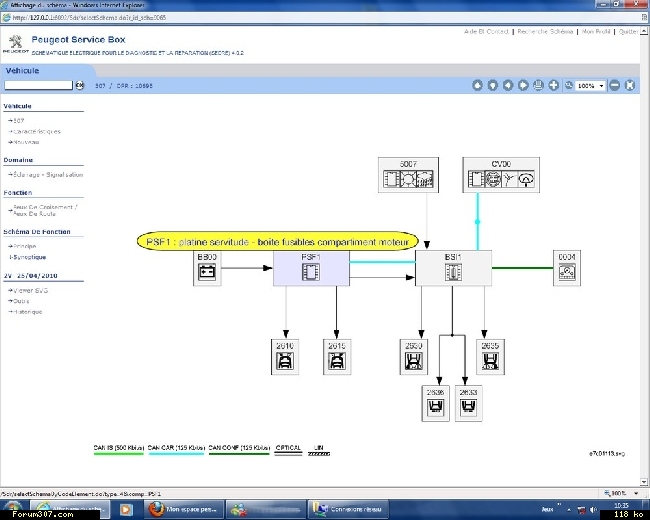Viewport: 650px width, 520px height.
Task: Open the Éclairage - Signalisation domain link
Action: pos(46,175)
